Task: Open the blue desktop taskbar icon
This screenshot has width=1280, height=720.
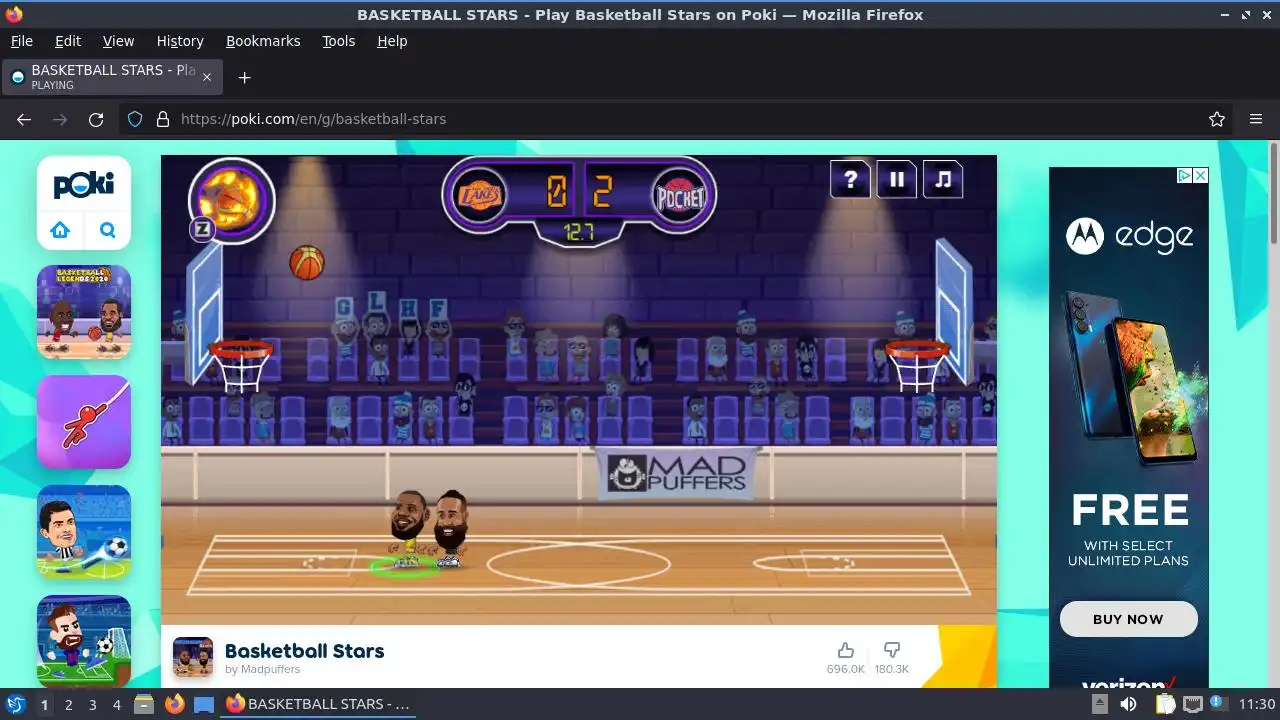Action: [203, 704]
